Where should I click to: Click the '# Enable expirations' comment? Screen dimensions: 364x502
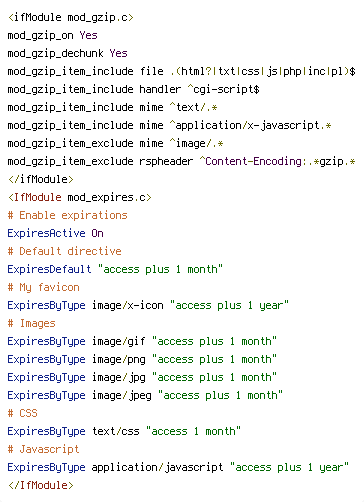click(x=67, y=215)
